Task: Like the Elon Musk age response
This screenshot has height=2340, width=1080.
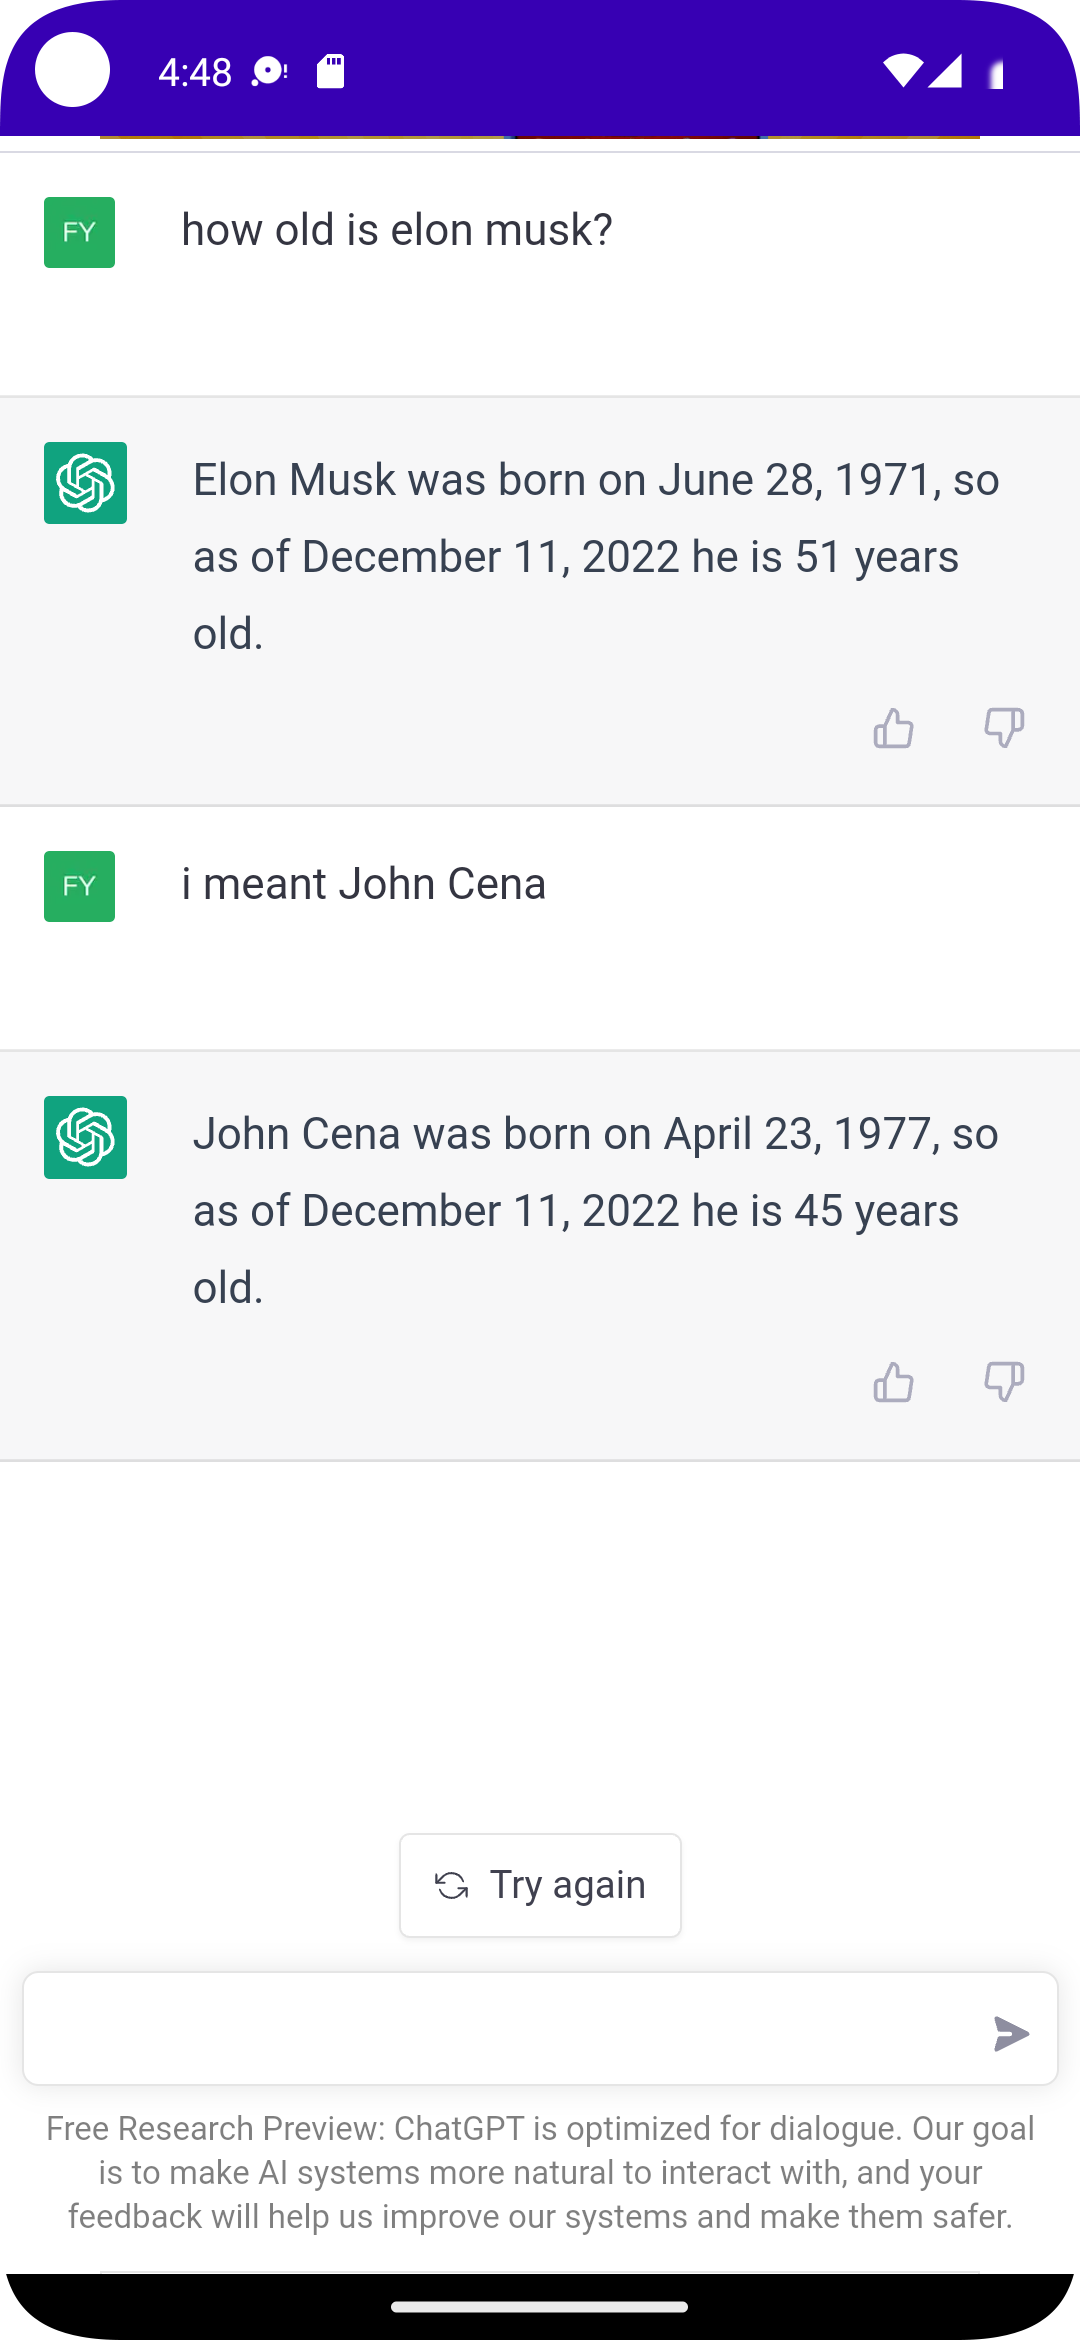Action: pos(893,728)
